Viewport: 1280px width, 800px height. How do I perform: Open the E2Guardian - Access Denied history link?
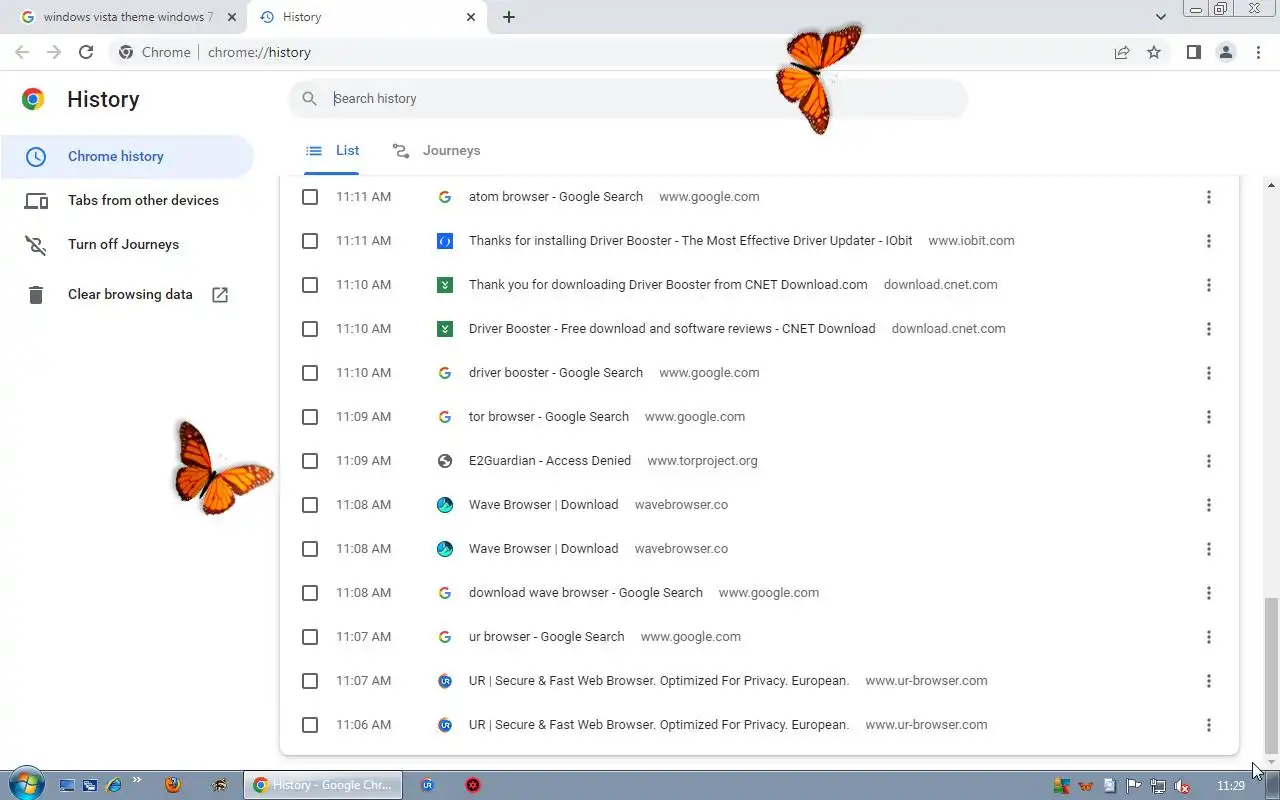pos(550,460)
